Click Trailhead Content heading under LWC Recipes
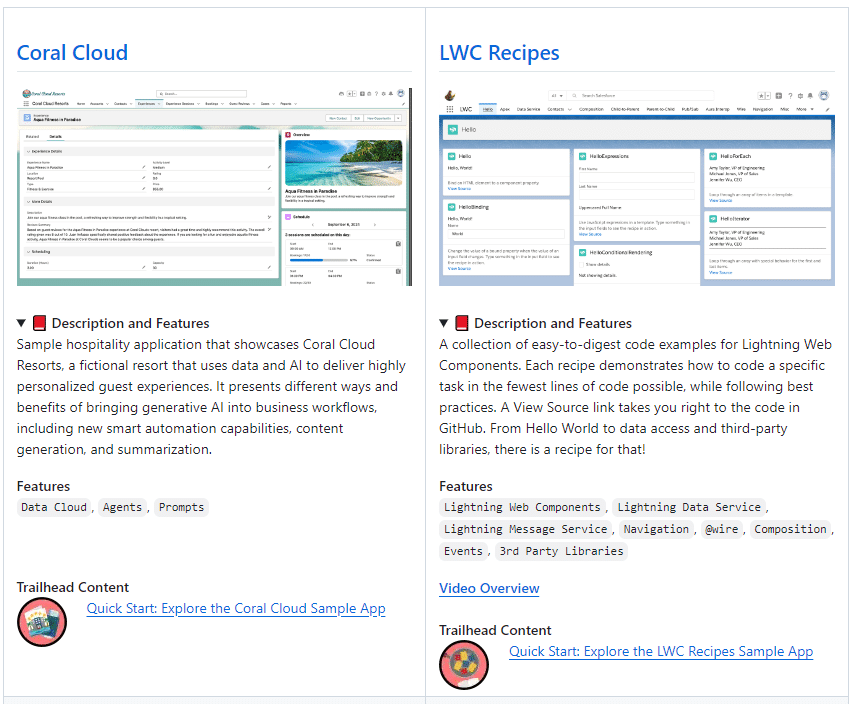Viewport: 854px width, 704px height. pyautogui.click(x=495, y=630)
